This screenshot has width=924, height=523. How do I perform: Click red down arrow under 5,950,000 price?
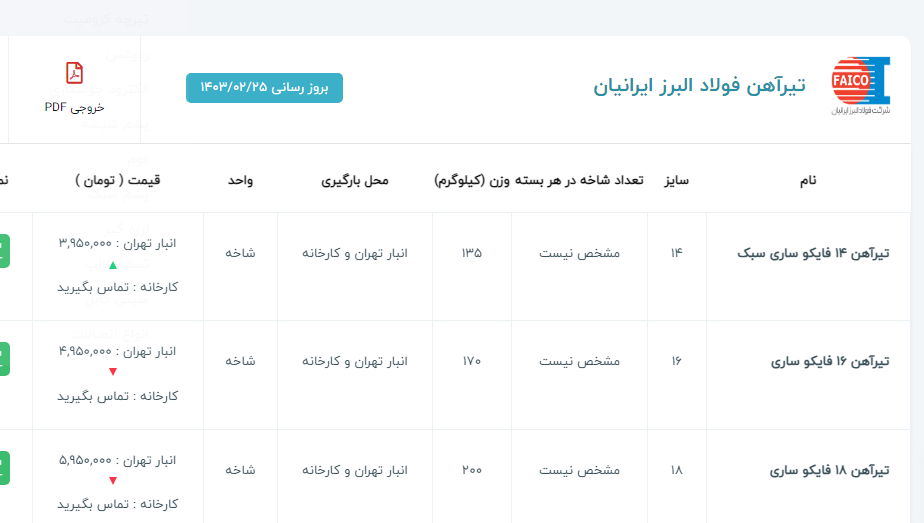(113, 481)
